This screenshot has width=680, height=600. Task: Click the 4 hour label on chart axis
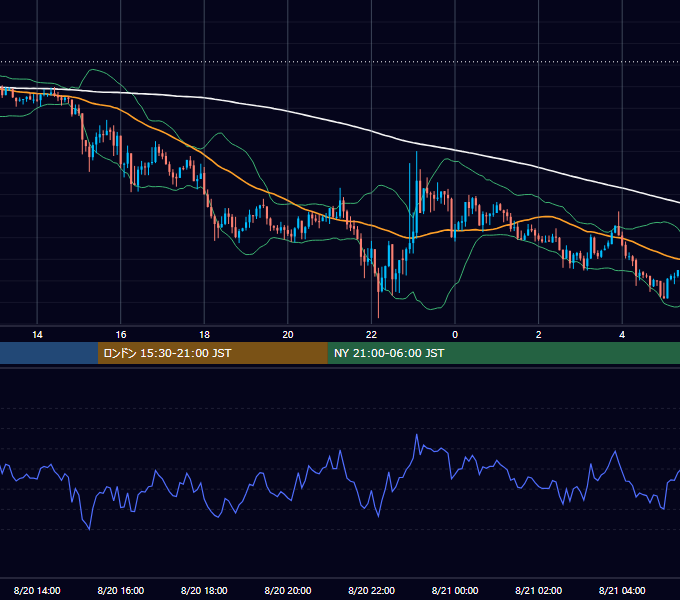click(x=622, y=335)
